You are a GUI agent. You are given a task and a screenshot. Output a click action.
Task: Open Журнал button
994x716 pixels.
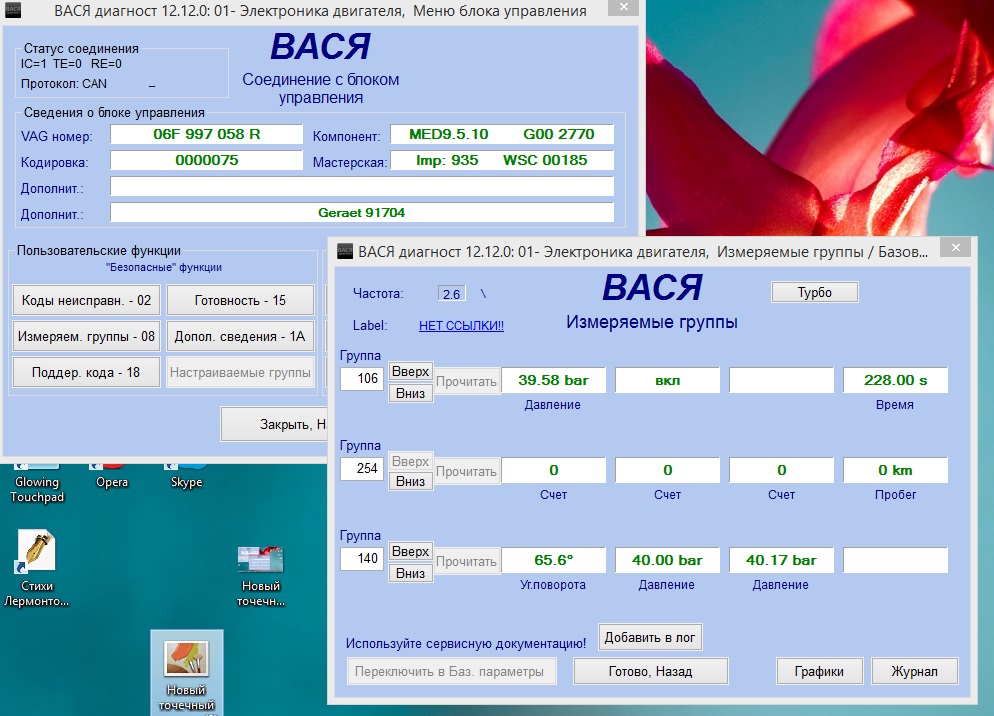(914, 672)
